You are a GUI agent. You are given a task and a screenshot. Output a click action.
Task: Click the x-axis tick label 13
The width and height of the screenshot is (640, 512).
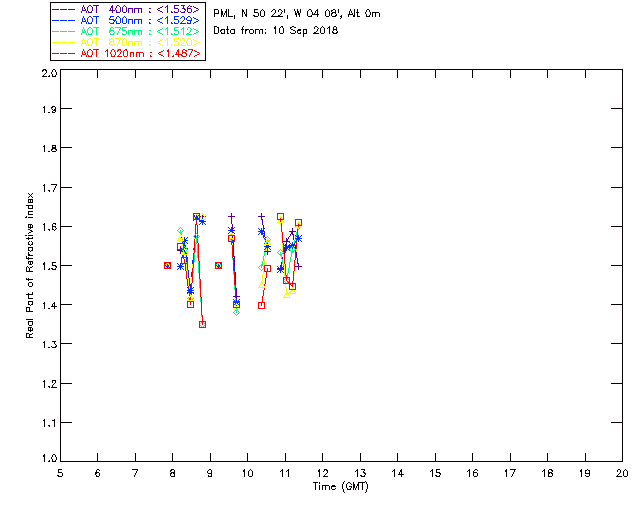pos(360,473)
